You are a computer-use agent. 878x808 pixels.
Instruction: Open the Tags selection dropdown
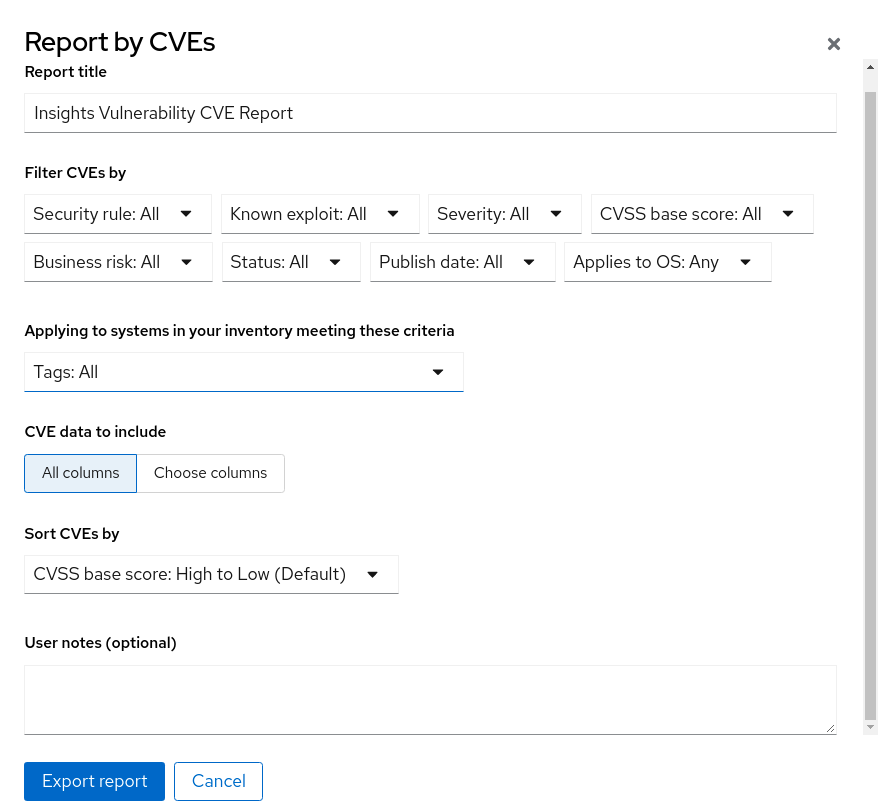coord(243,371)
